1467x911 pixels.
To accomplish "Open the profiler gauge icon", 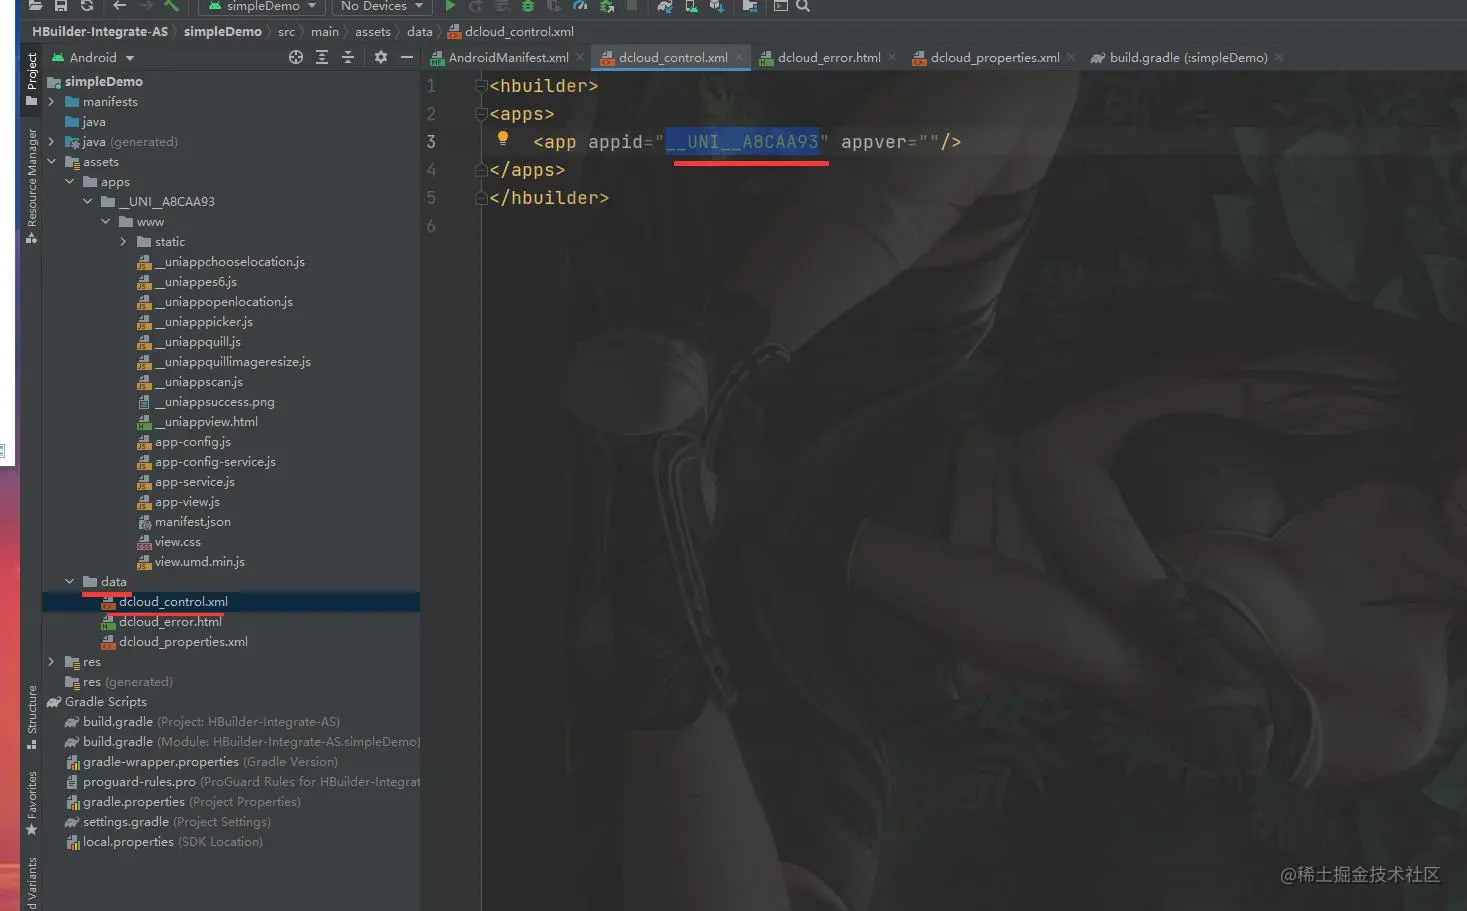I will click(x=580, y=5).
